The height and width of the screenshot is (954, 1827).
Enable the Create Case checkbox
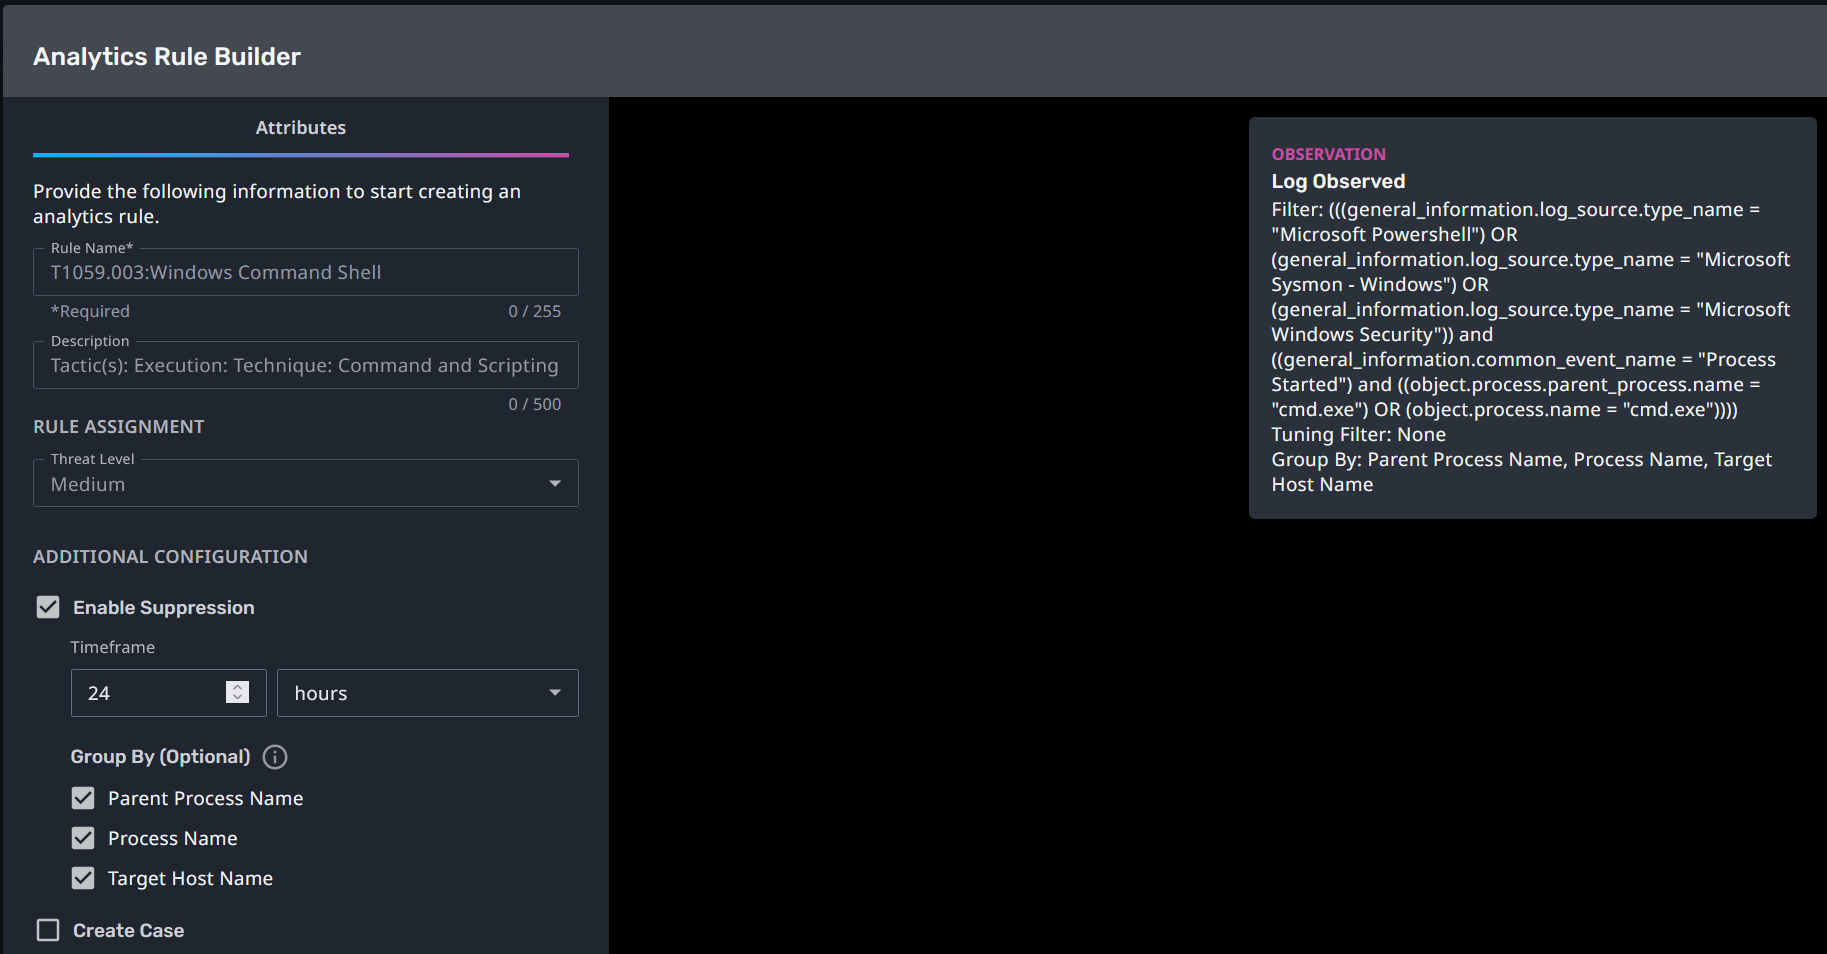tap(48, 930)
